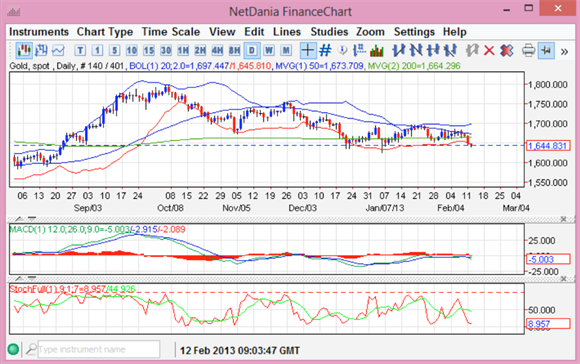Expand hidden toolbar items chevron
The width and height of the screenshot is (580, 364).
(564, 51)
